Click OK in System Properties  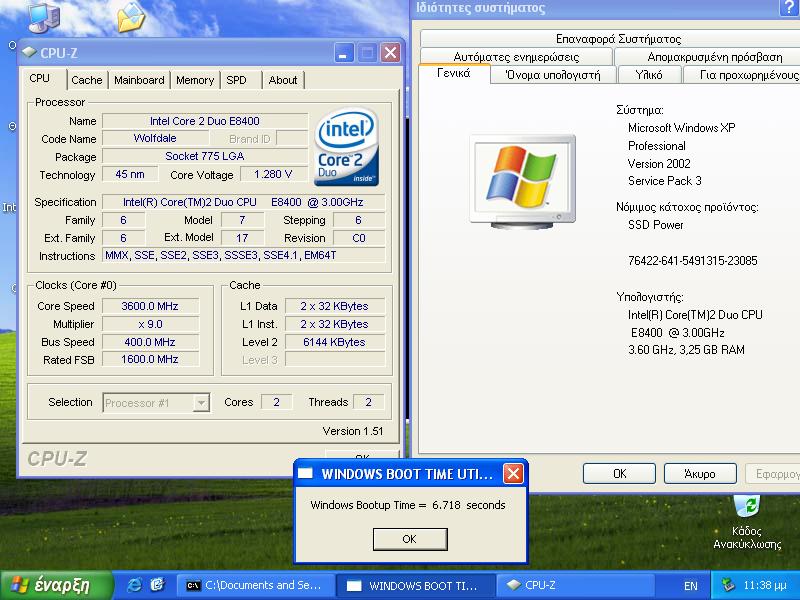(619, 474)
